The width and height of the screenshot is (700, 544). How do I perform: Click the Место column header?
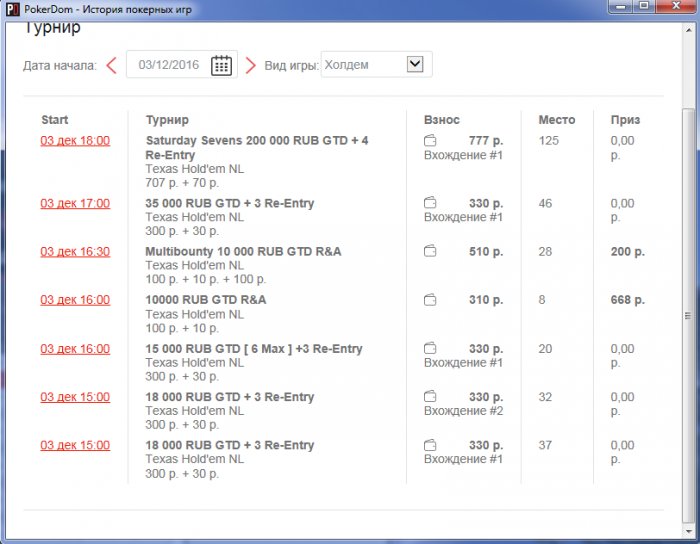(x=557, y=120)
